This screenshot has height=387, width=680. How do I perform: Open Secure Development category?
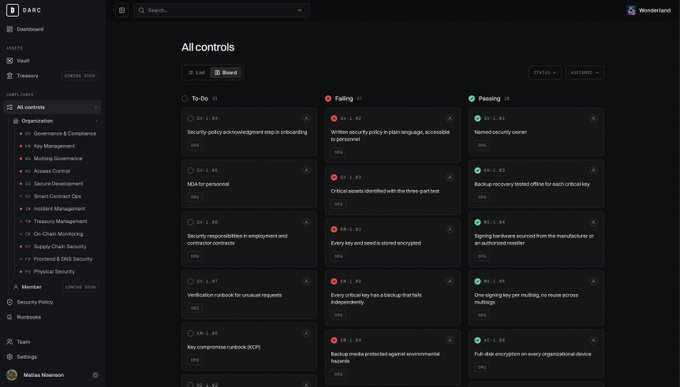(58, 184)
